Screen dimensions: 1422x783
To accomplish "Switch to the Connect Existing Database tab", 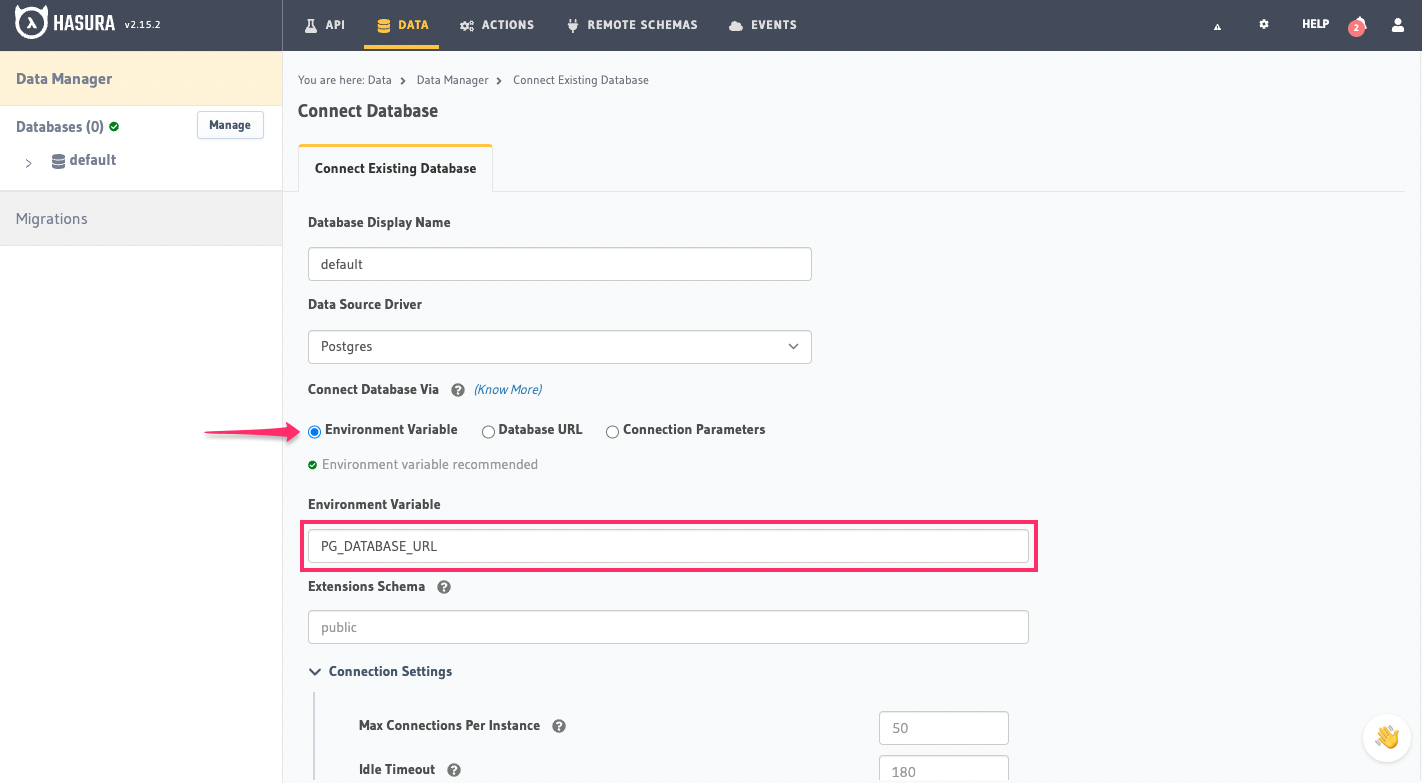I will pyautogui.click(x=395, y=168).
